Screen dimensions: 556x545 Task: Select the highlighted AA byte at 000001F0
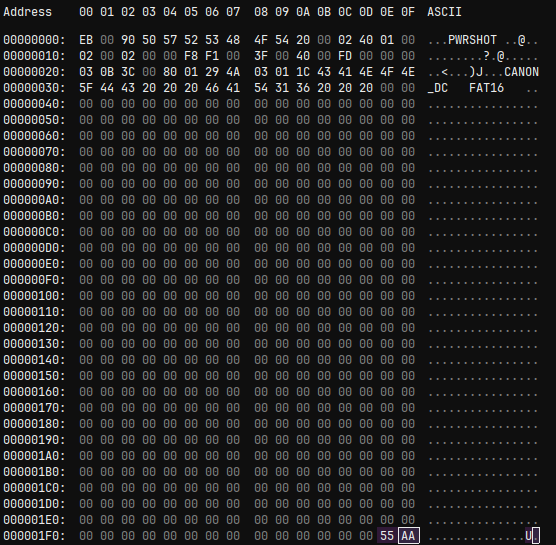click(408, 535)
